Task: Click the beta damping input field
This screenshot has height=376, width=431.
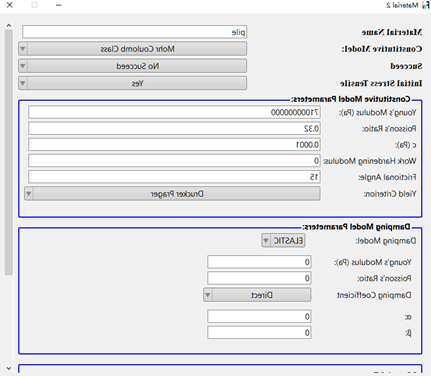Action: click(259, 333)
